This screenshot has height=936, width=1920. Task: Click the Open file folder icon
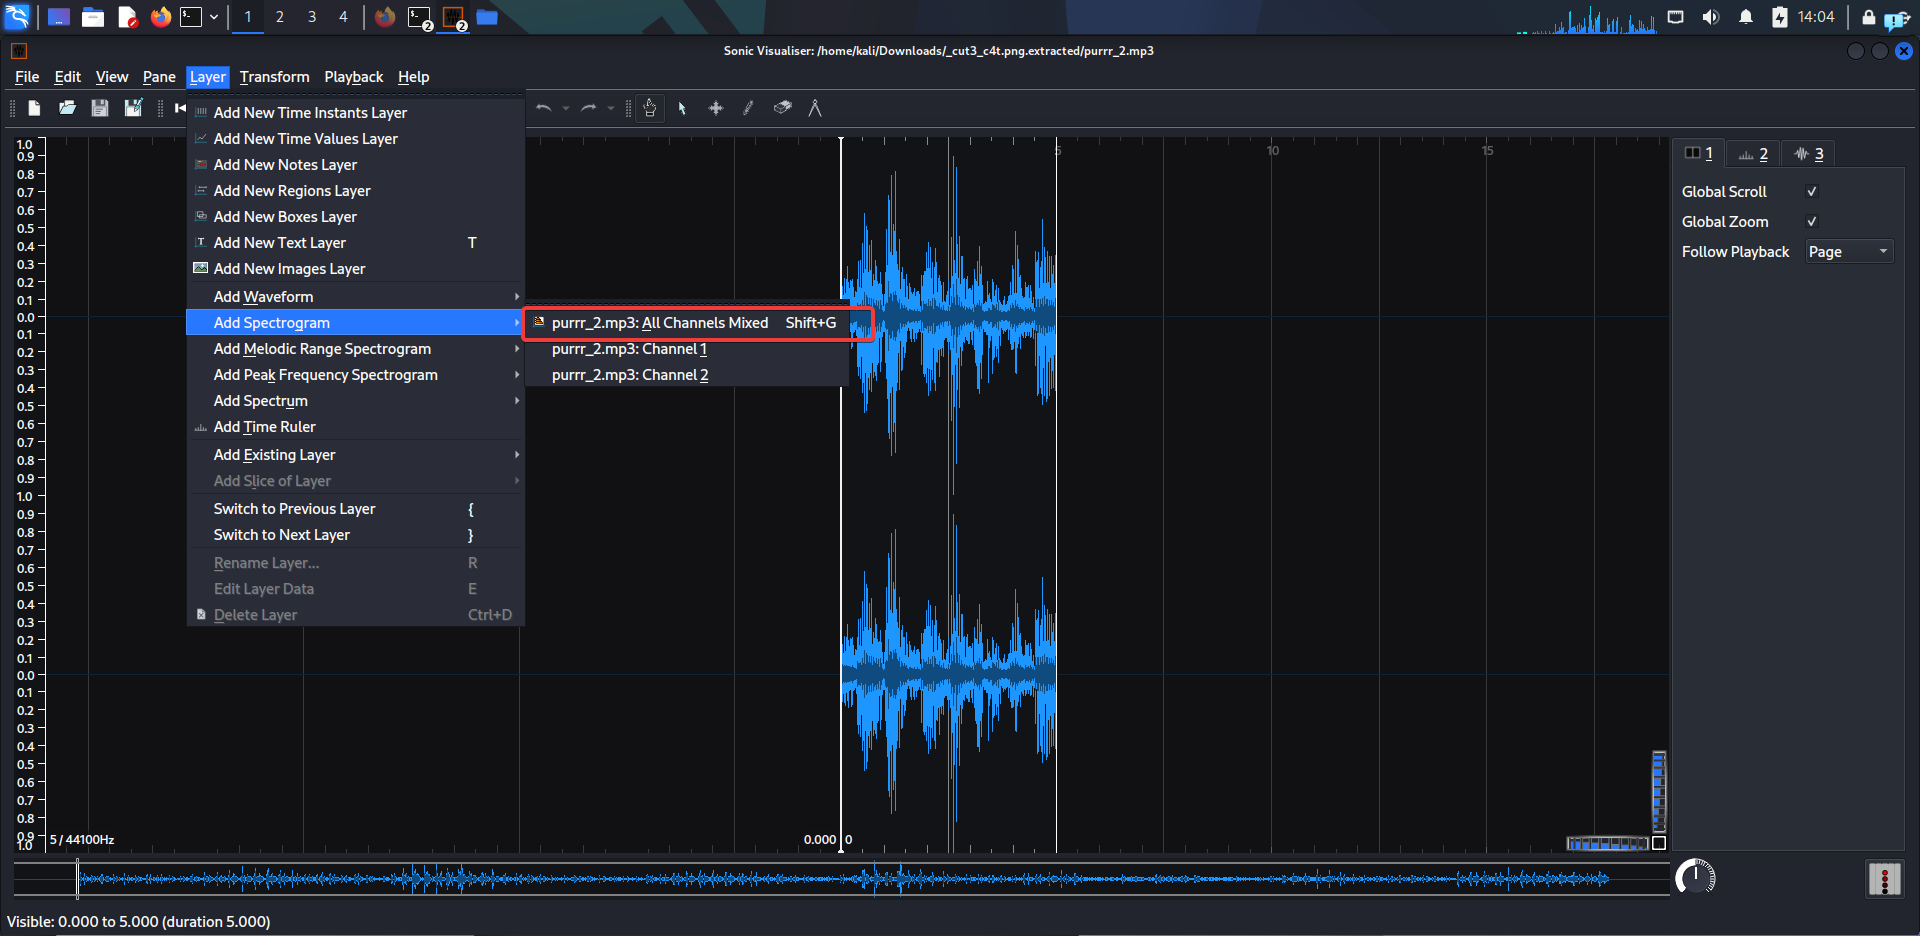coord(67,108)
